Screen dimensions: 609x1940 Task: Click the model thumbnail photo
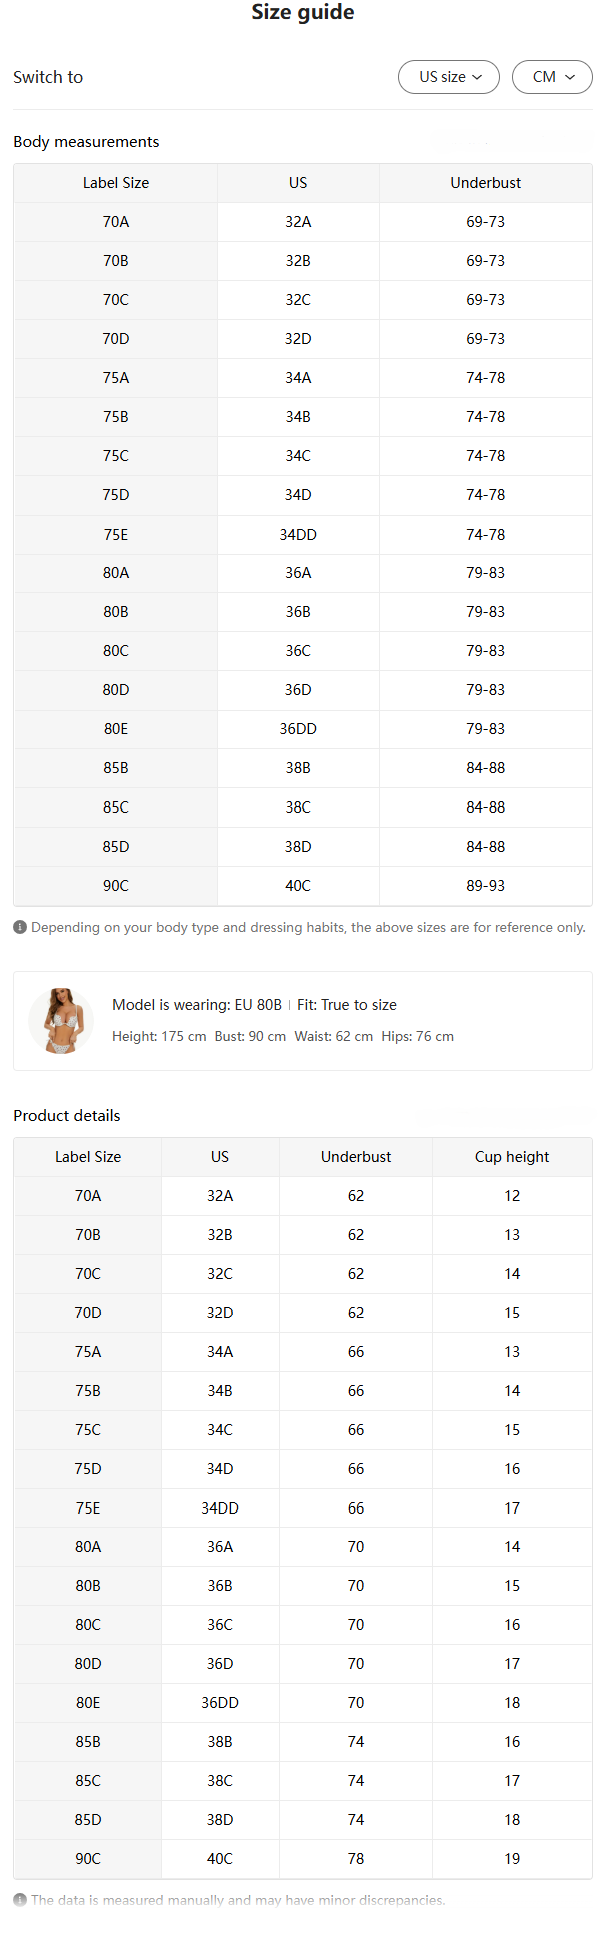[x=61, y=1021]
